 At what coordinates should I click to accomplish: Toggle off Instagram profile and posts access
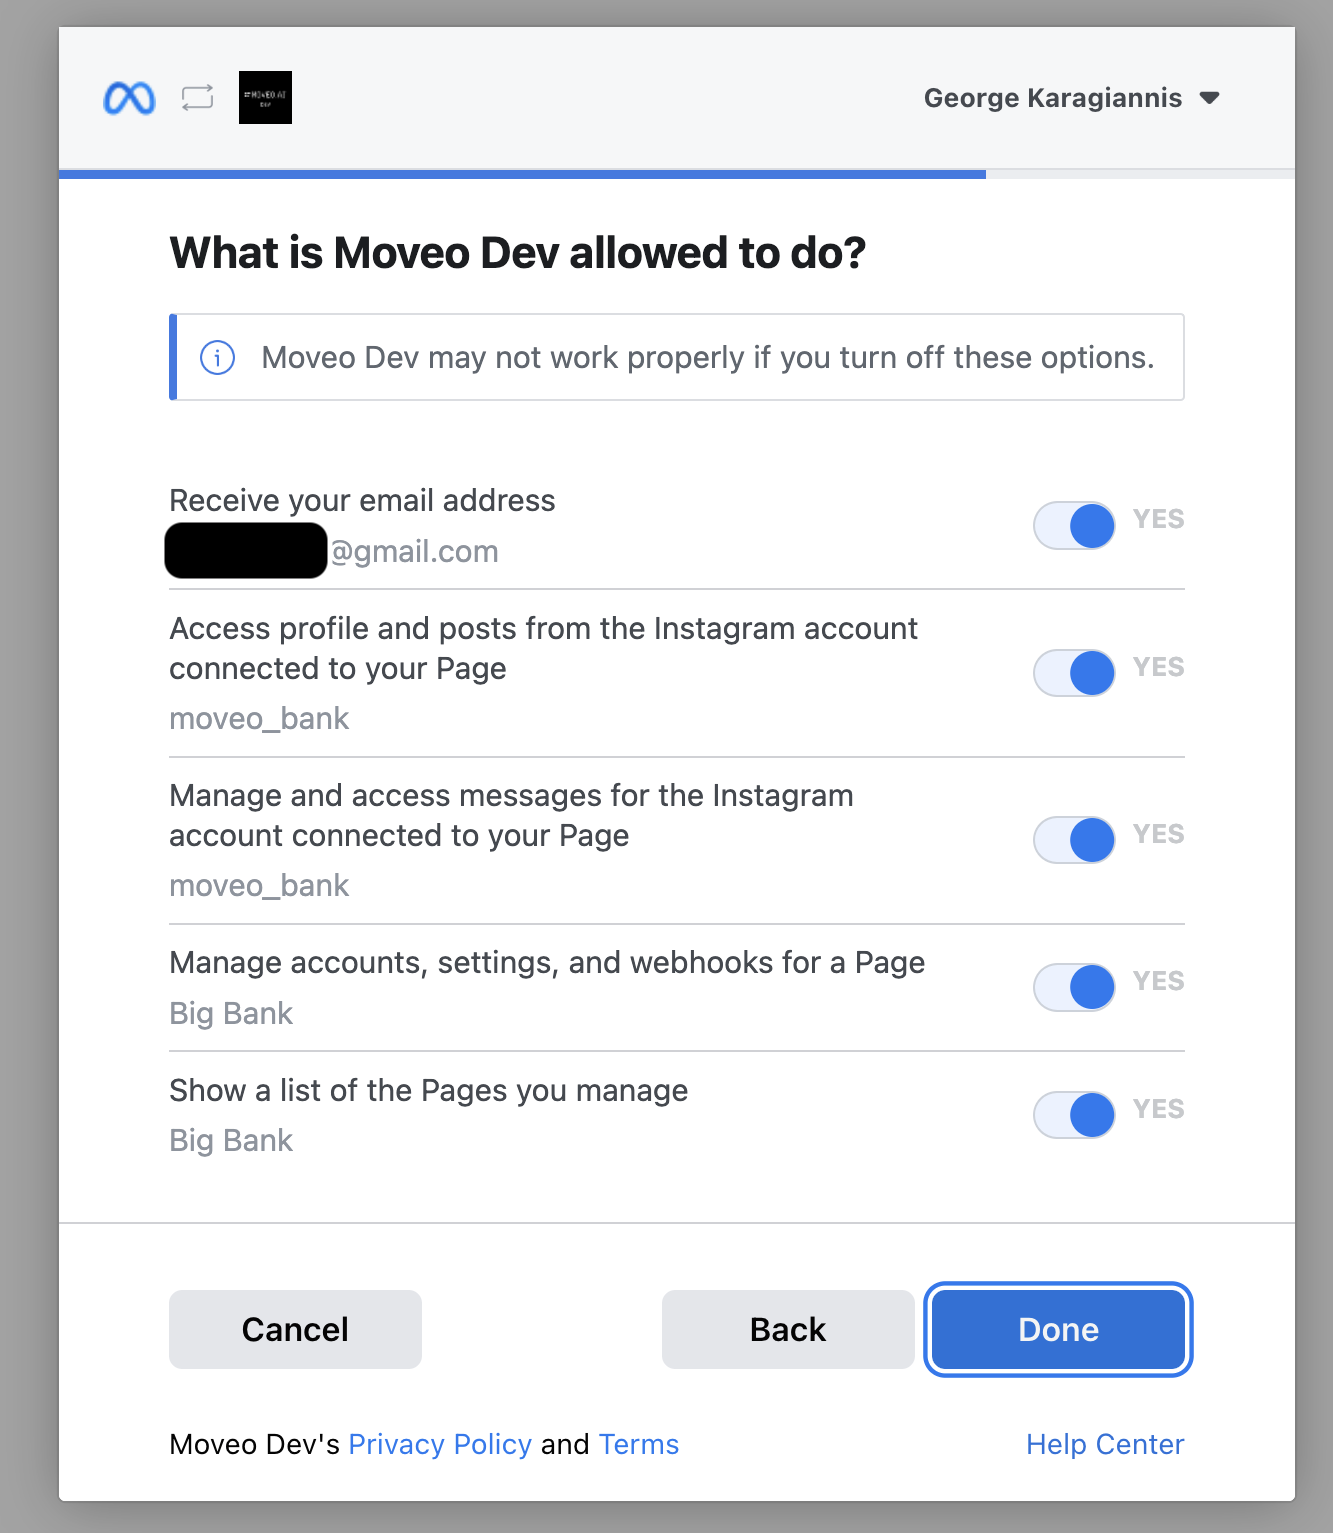click(x=1074, y=673)
